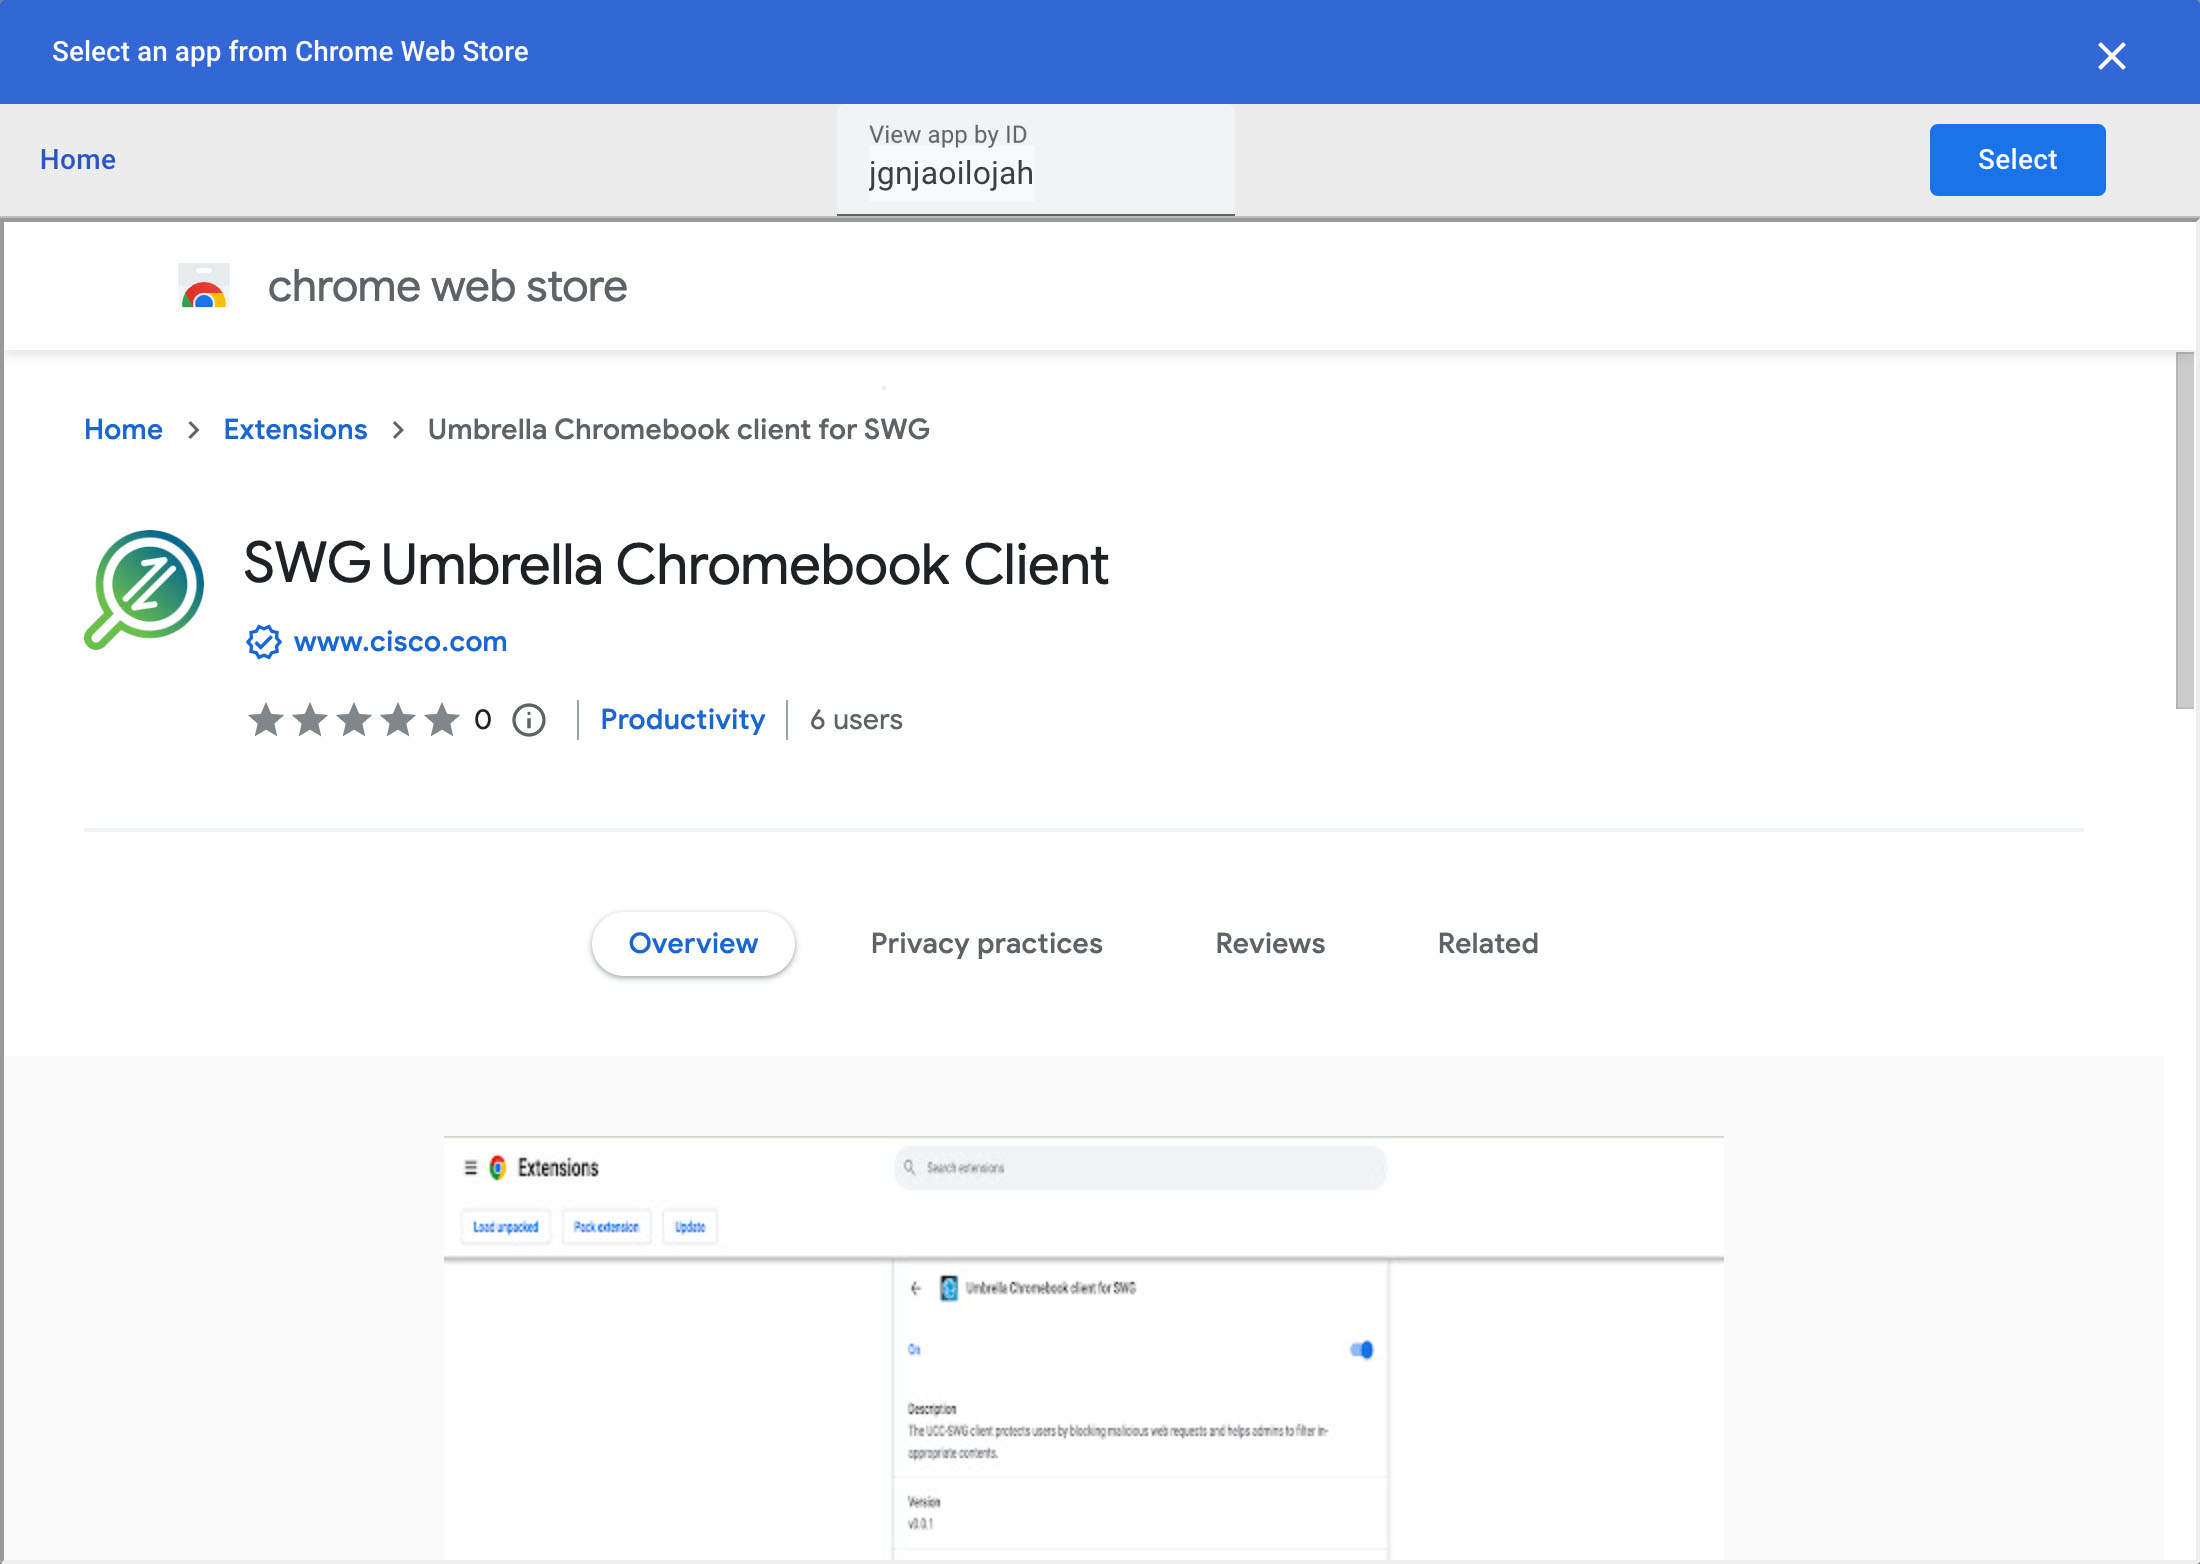Switch to the Privacy practices tab
This screenshot has width=2200, height=1564.
tap(986, 943)
